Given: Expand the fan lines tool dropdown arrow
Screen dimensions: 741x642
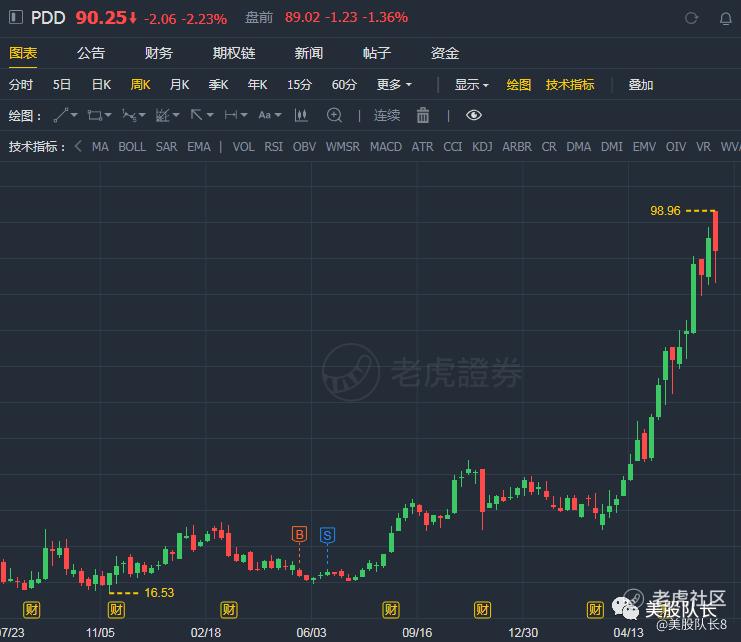Looking at the screenshot, I should coord(176,115).
